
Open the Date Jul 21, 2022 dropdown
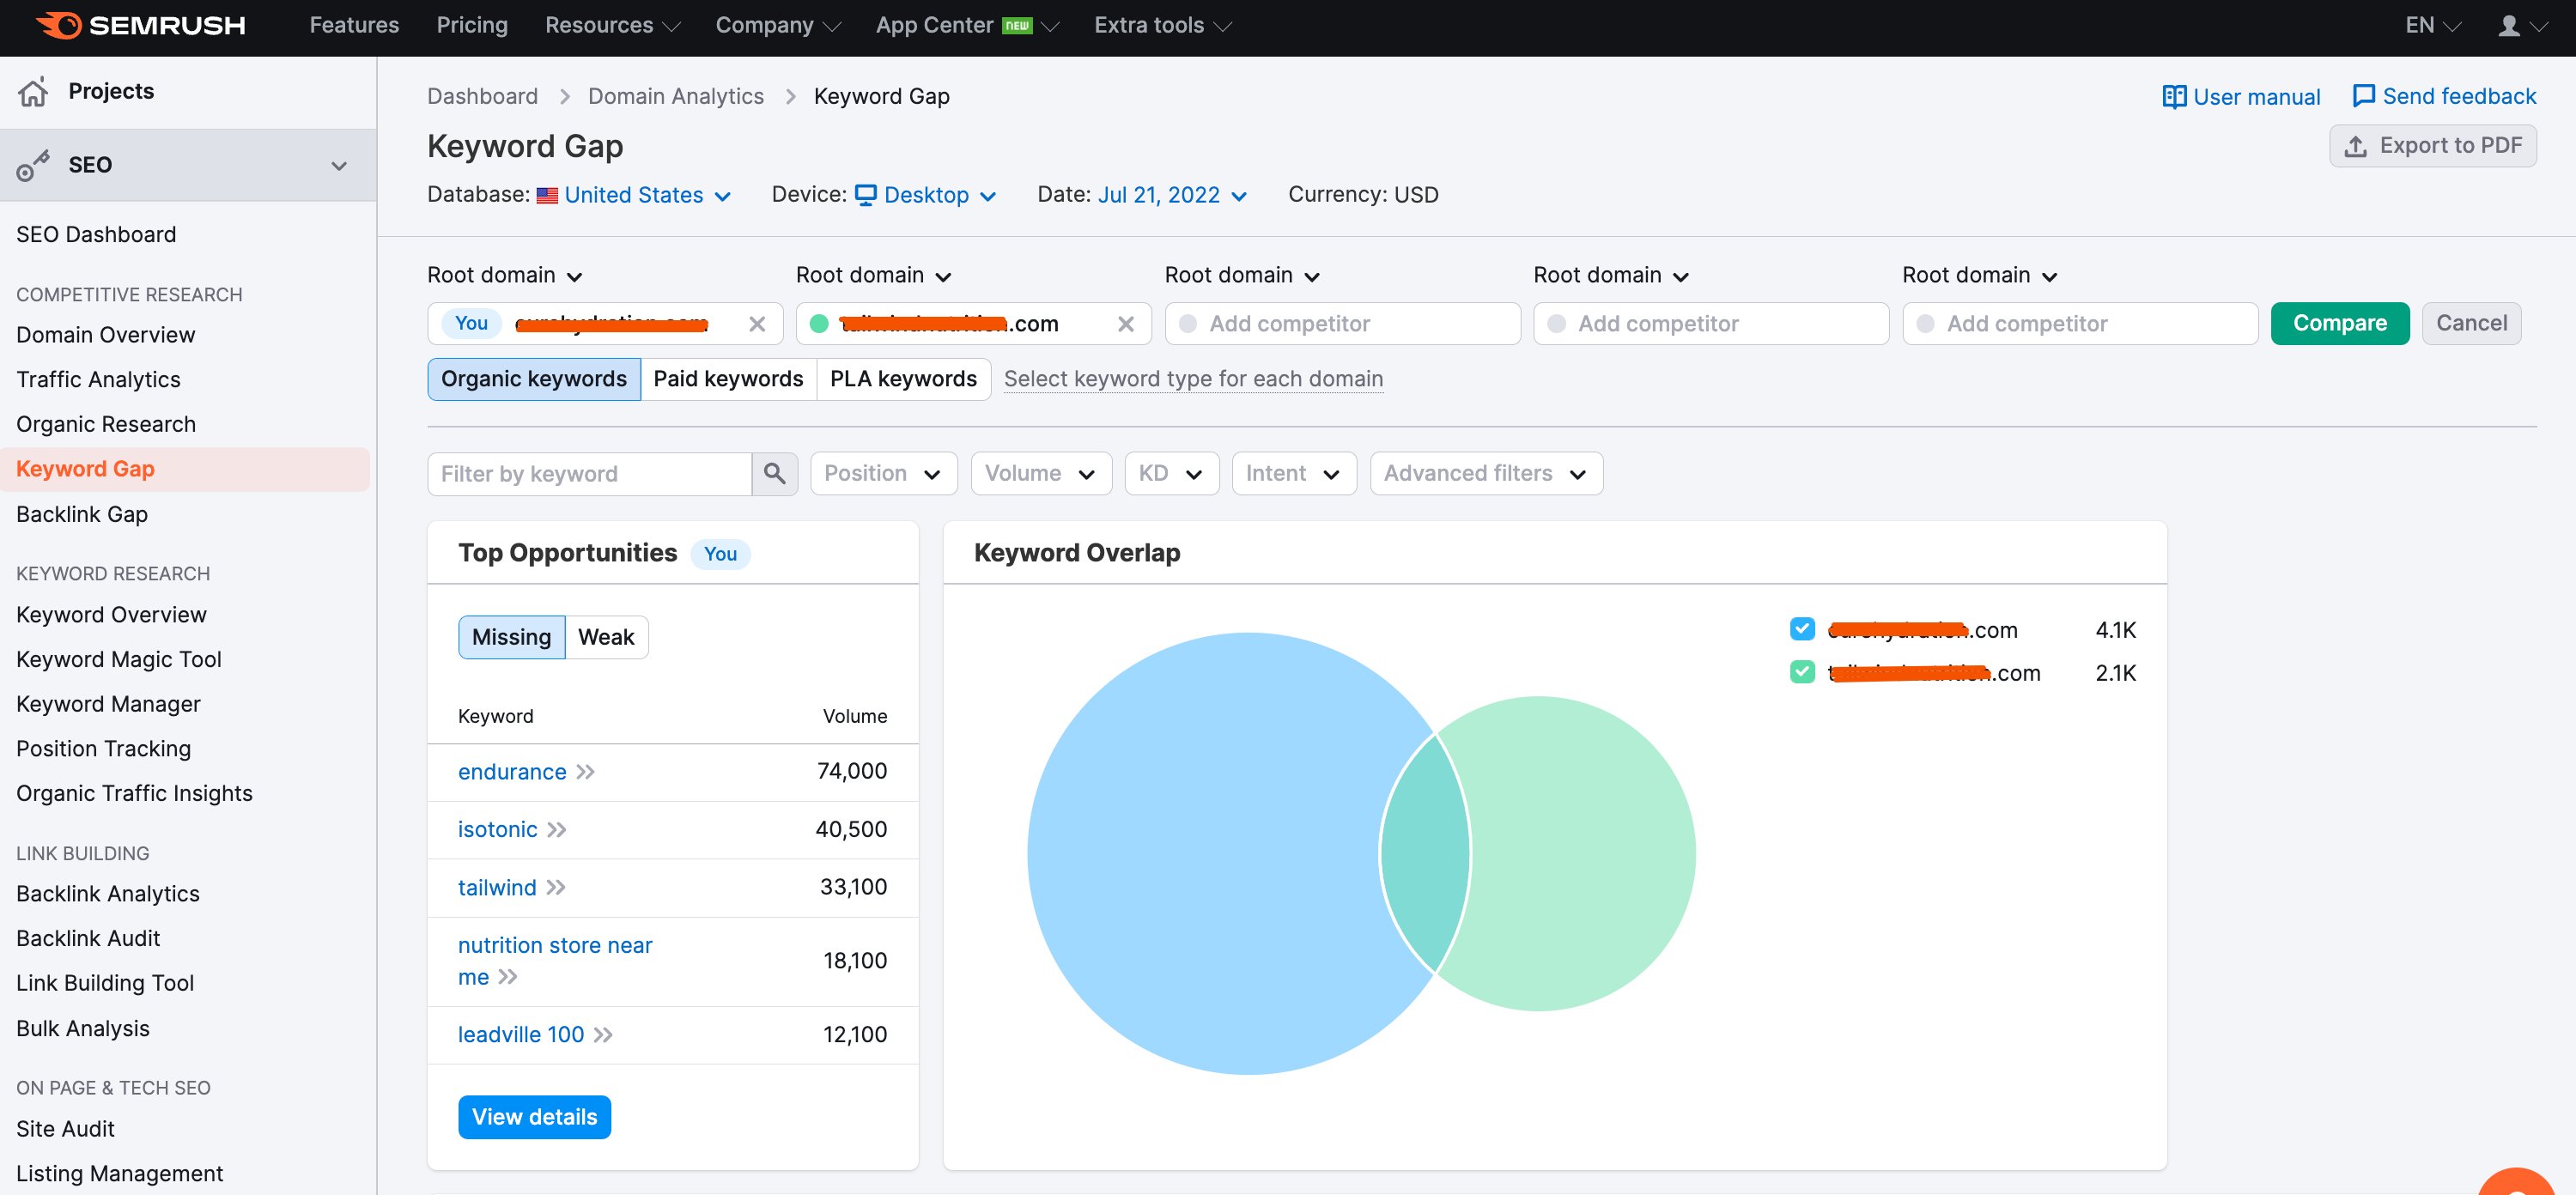click(1172, 195)
